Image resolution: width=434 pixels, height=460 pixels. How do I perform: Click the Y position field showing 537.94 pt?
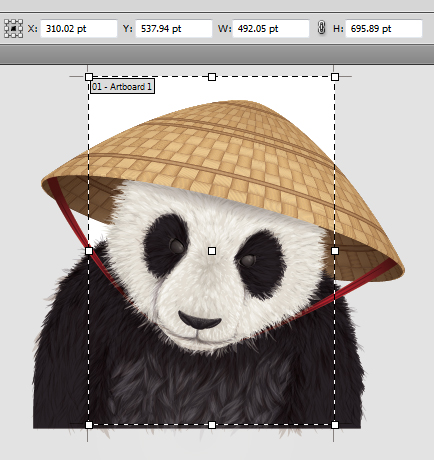tap(174, 28)
